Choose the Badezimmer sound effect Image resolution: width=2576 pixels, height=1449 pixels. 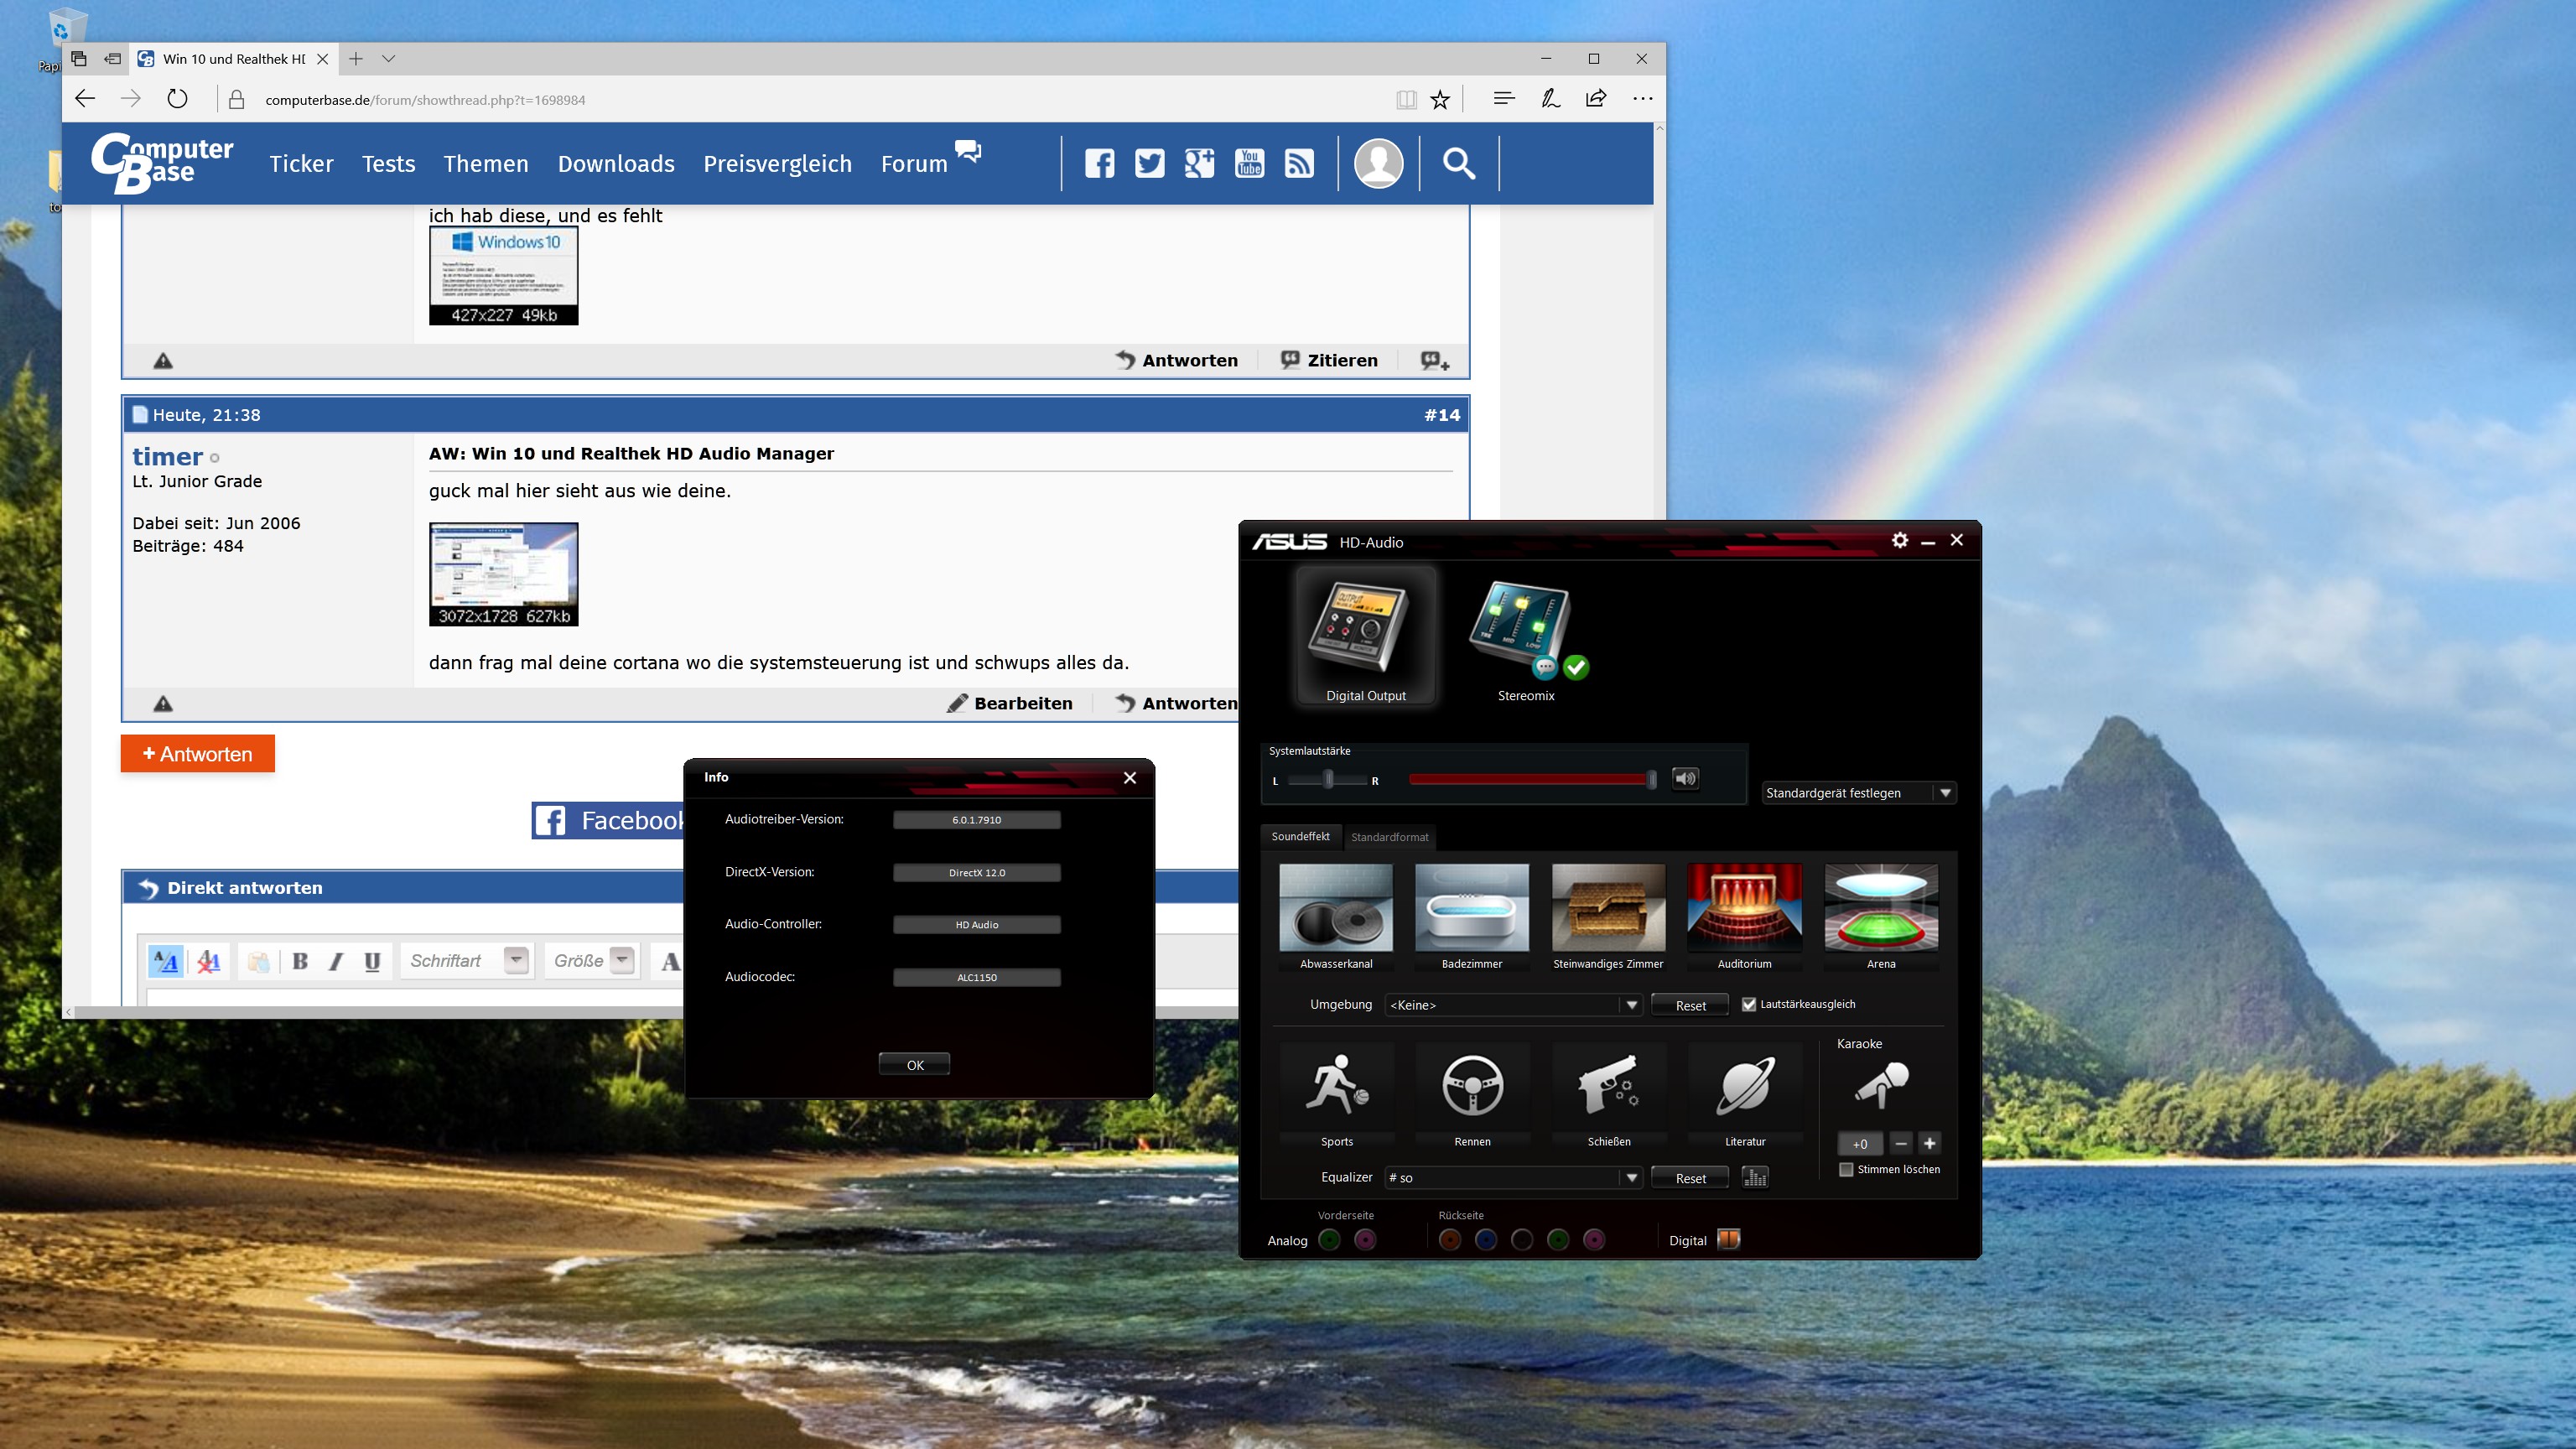(1471, 908)
